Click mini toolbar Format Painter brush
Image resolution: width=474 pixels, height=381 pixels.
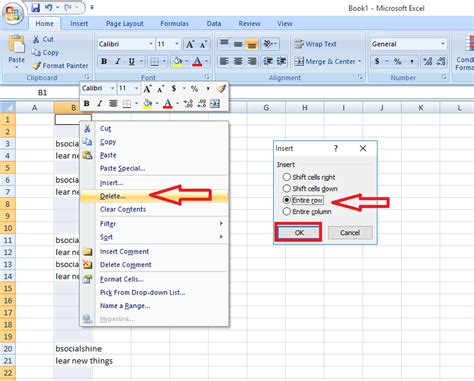(x=221, y=88)
